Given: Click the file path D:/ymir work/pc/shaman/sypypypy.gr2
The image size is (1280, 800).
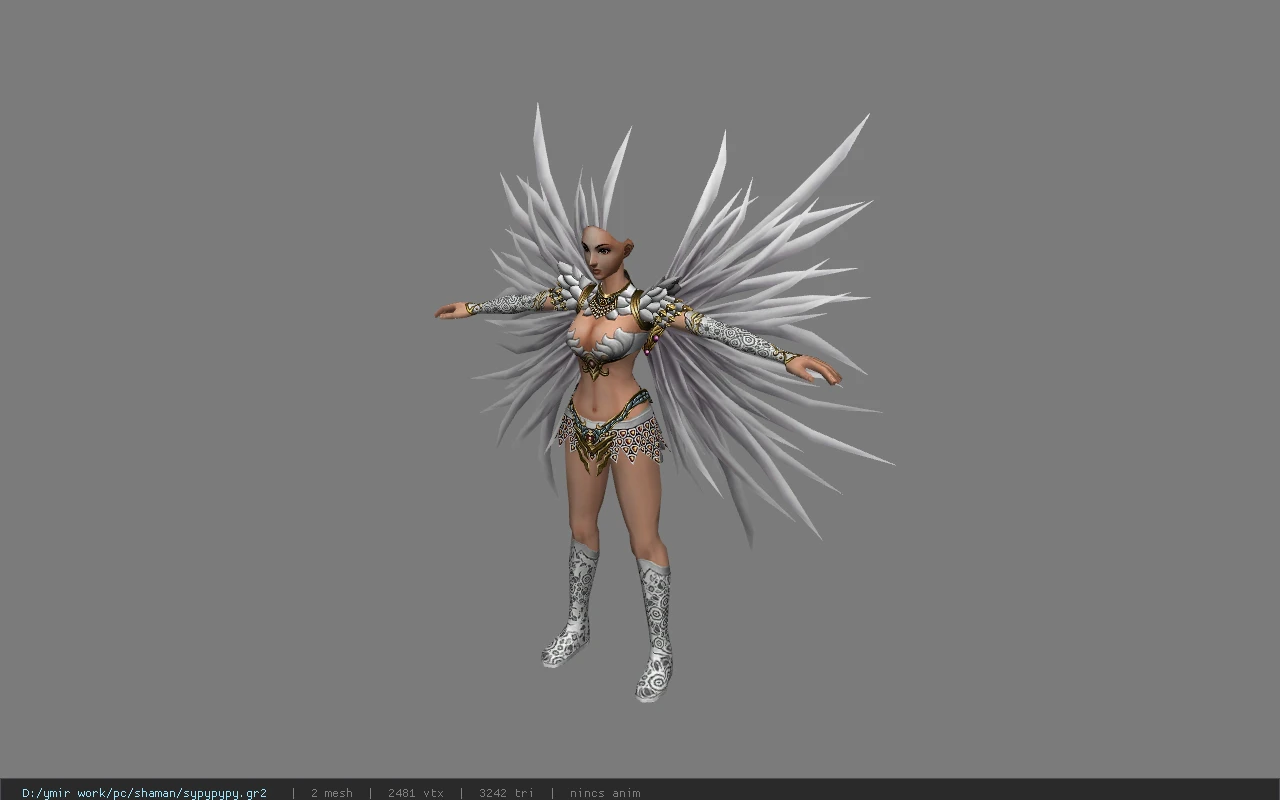Looking at the screenshot, I should [144, 793].
